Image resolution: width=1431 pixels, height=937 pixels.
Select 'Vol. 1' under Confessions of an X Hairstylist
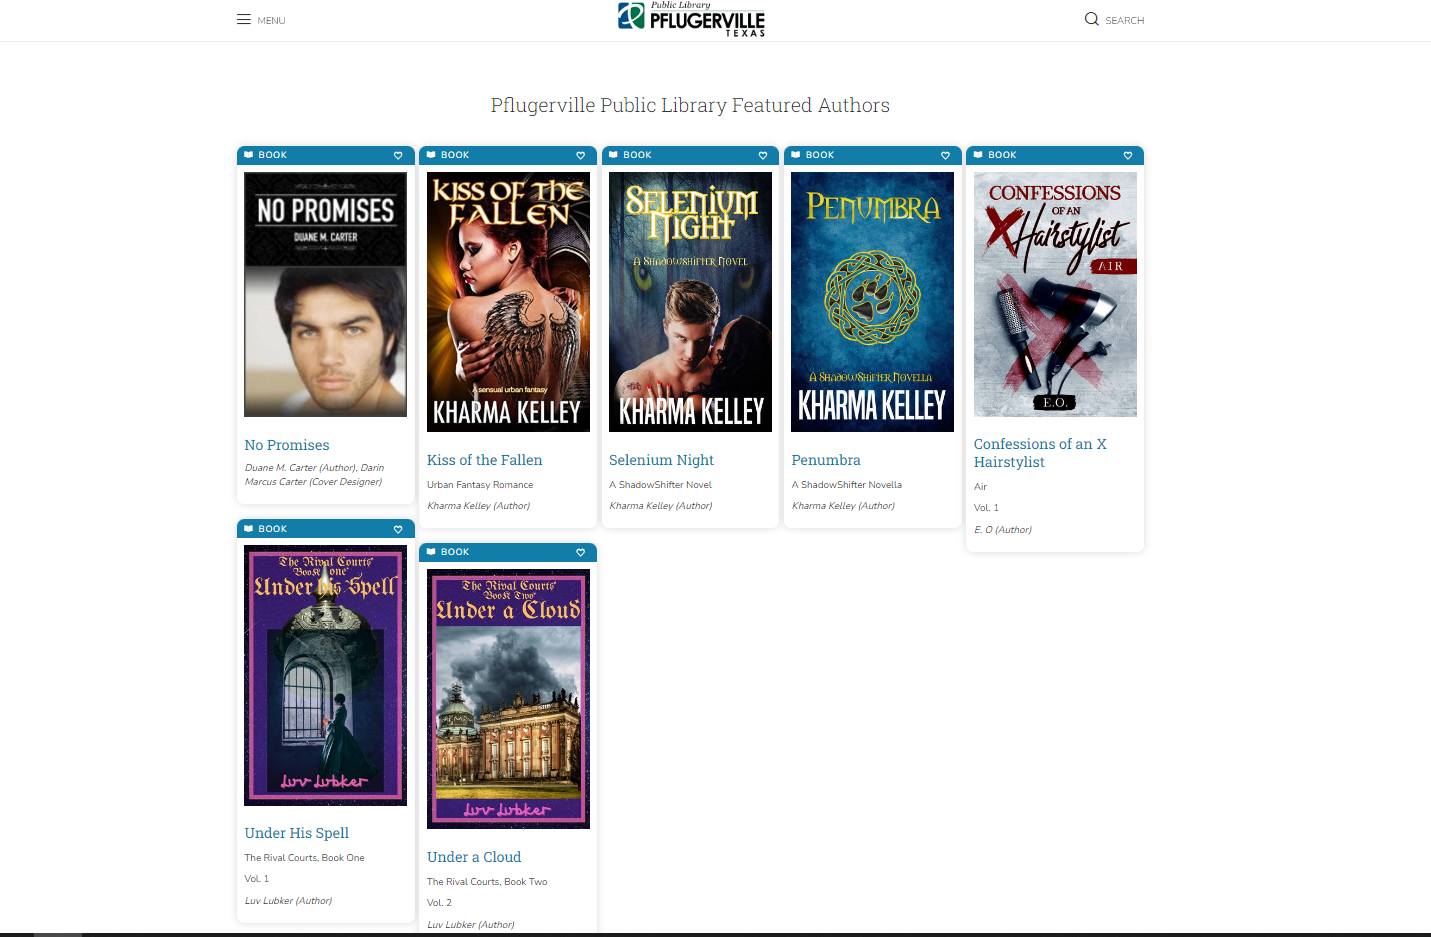(x=986, y=508)
